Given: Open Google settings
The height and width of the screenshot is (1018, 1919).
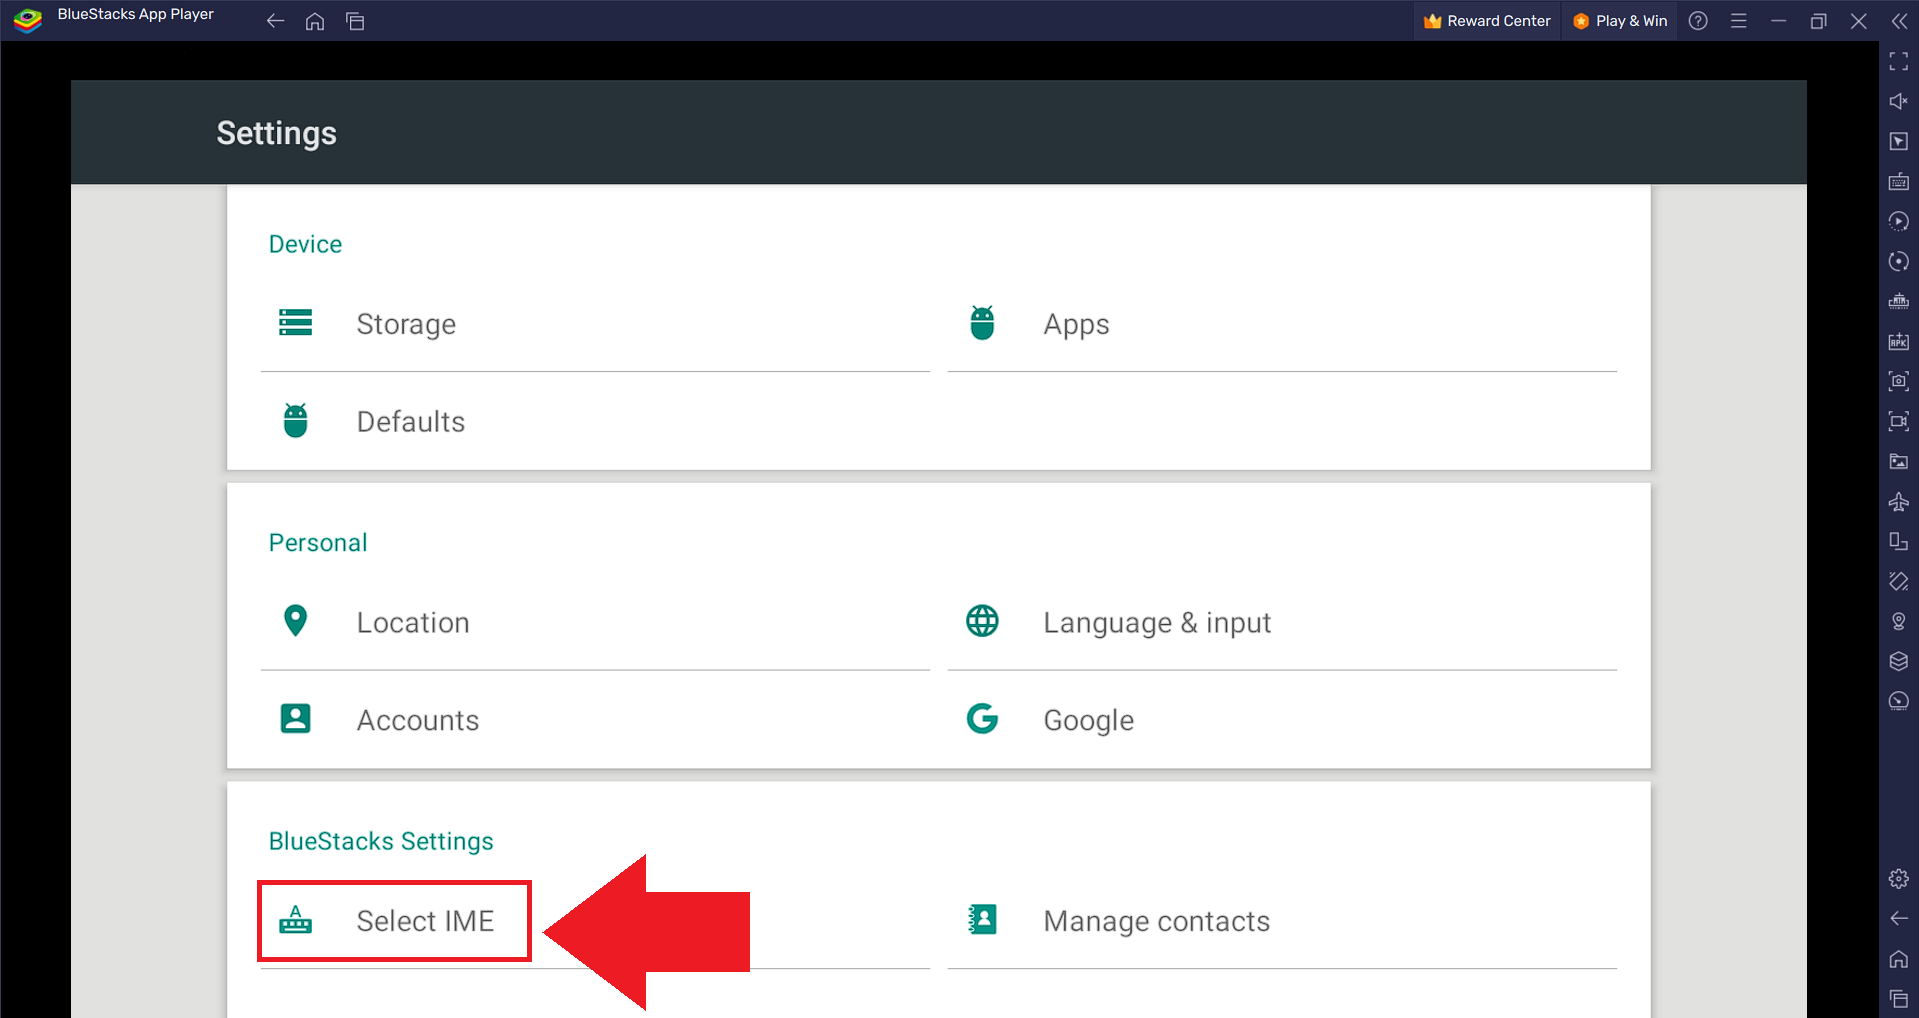Looking at the screenshot, I should (1282, 720).
